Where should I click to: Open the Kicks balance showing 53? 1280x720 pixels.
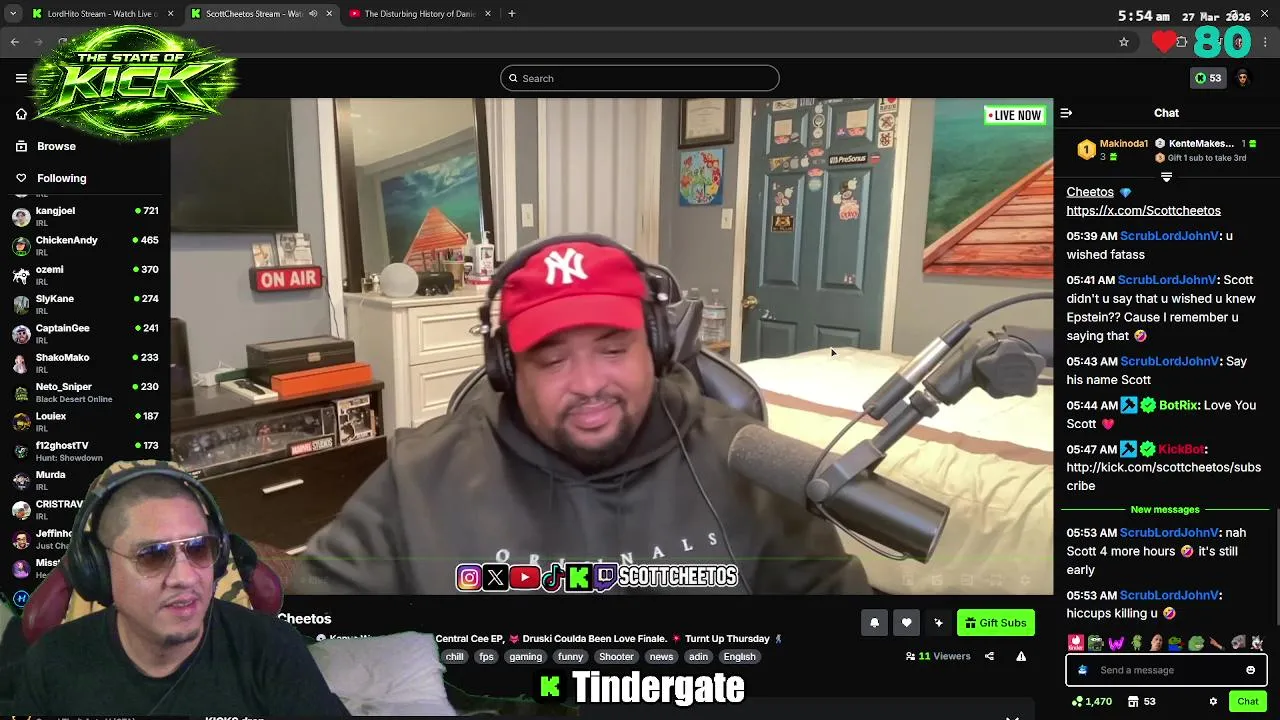(x=1208, y=78)
